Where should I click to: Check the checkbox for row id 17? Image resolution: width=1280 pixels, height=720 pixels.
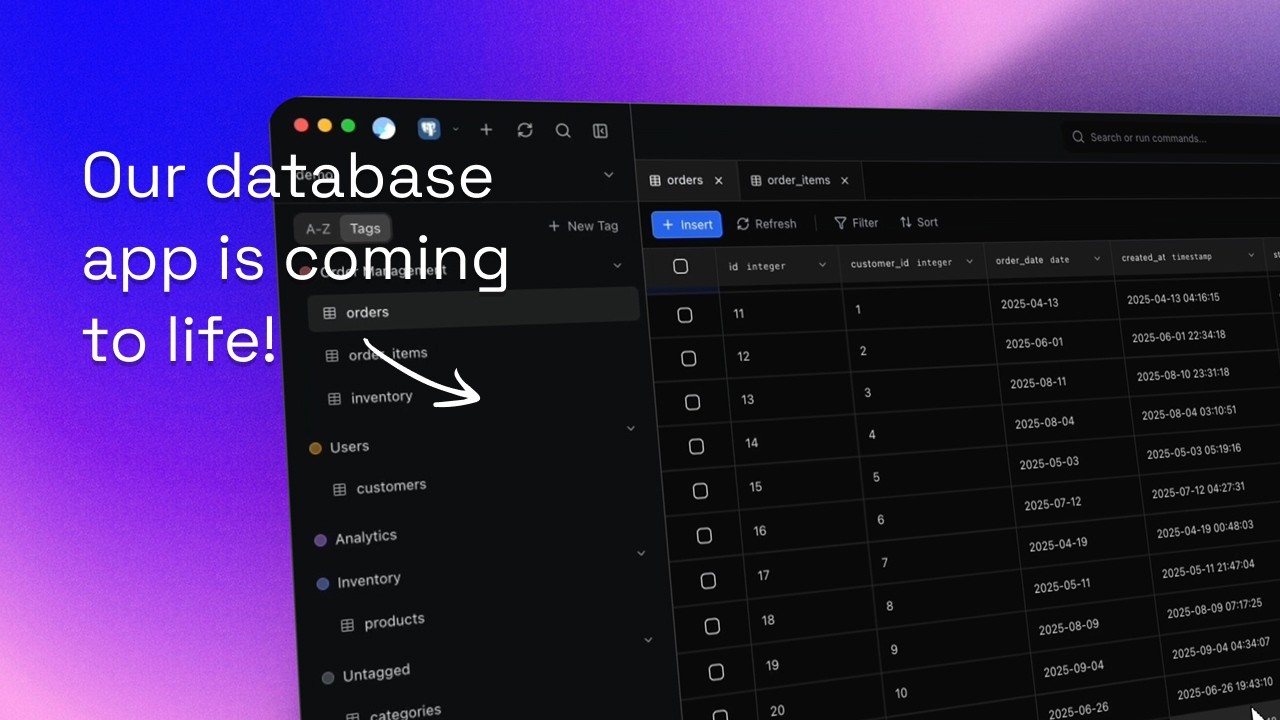click(x=708, y=580)
